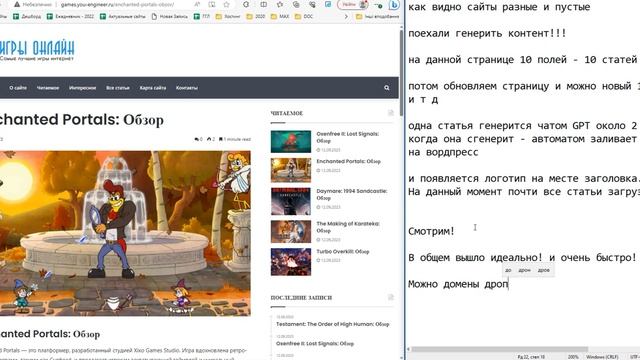This screenshot has height=360, width=640.
Task: Open Oxenfree II link under Последние записи
Action: 315,344
